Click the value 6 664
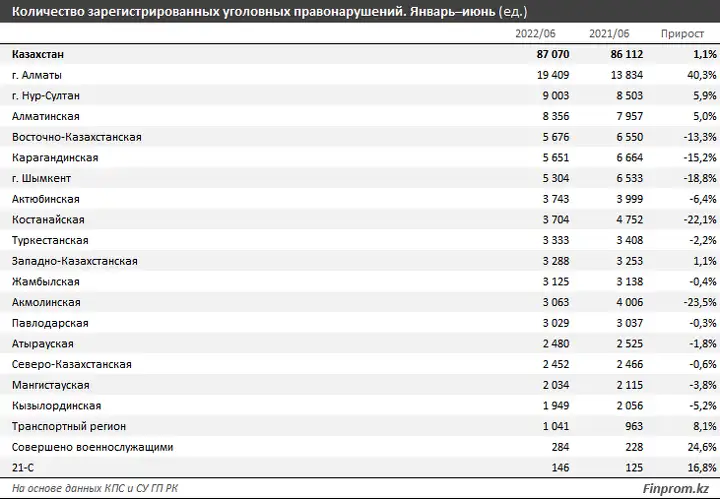Image resolution: width=720 pixels, height=499 pixels. coord(630,157)
